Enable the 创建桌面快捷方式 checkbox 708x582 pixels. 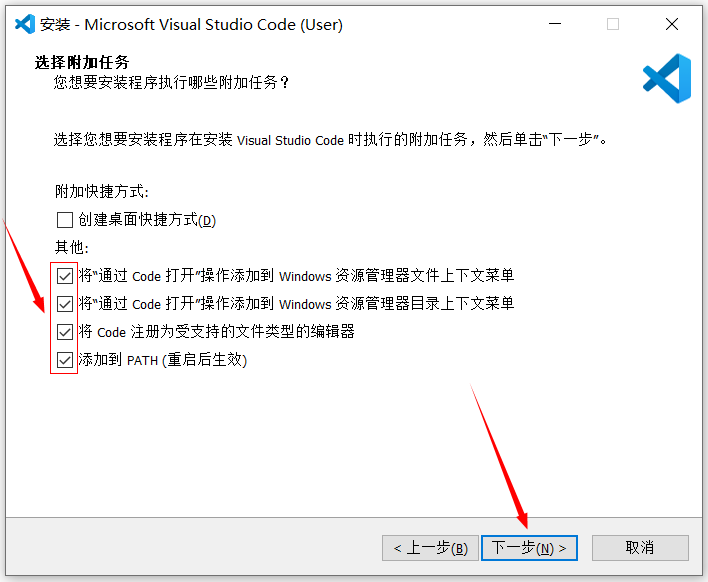click(65, 220)
